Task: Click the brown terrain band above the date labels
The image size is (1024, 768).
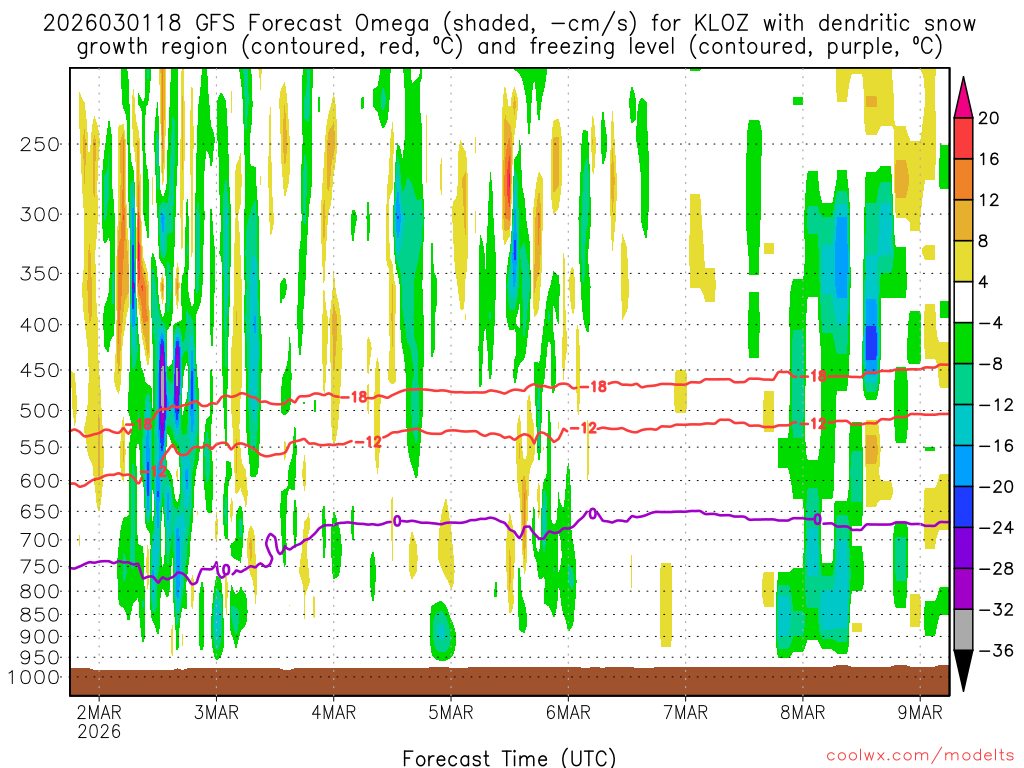Action: [509, 681]
